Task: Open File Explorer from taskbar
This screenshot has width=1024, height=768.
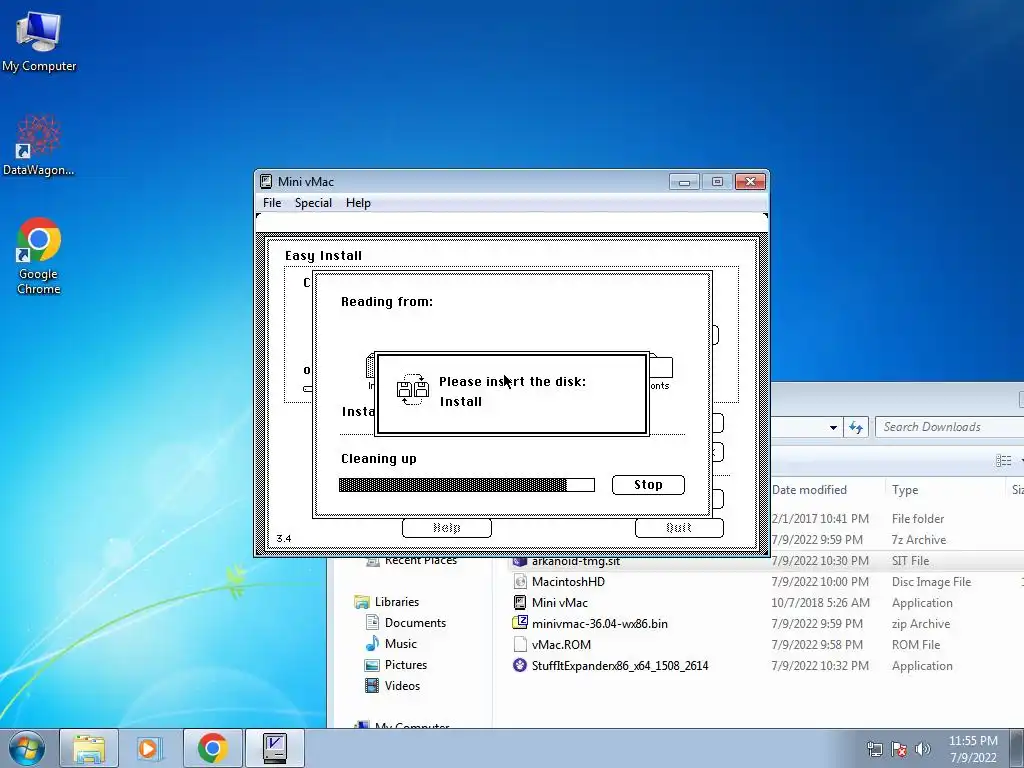Action: [x=89, y=748]
